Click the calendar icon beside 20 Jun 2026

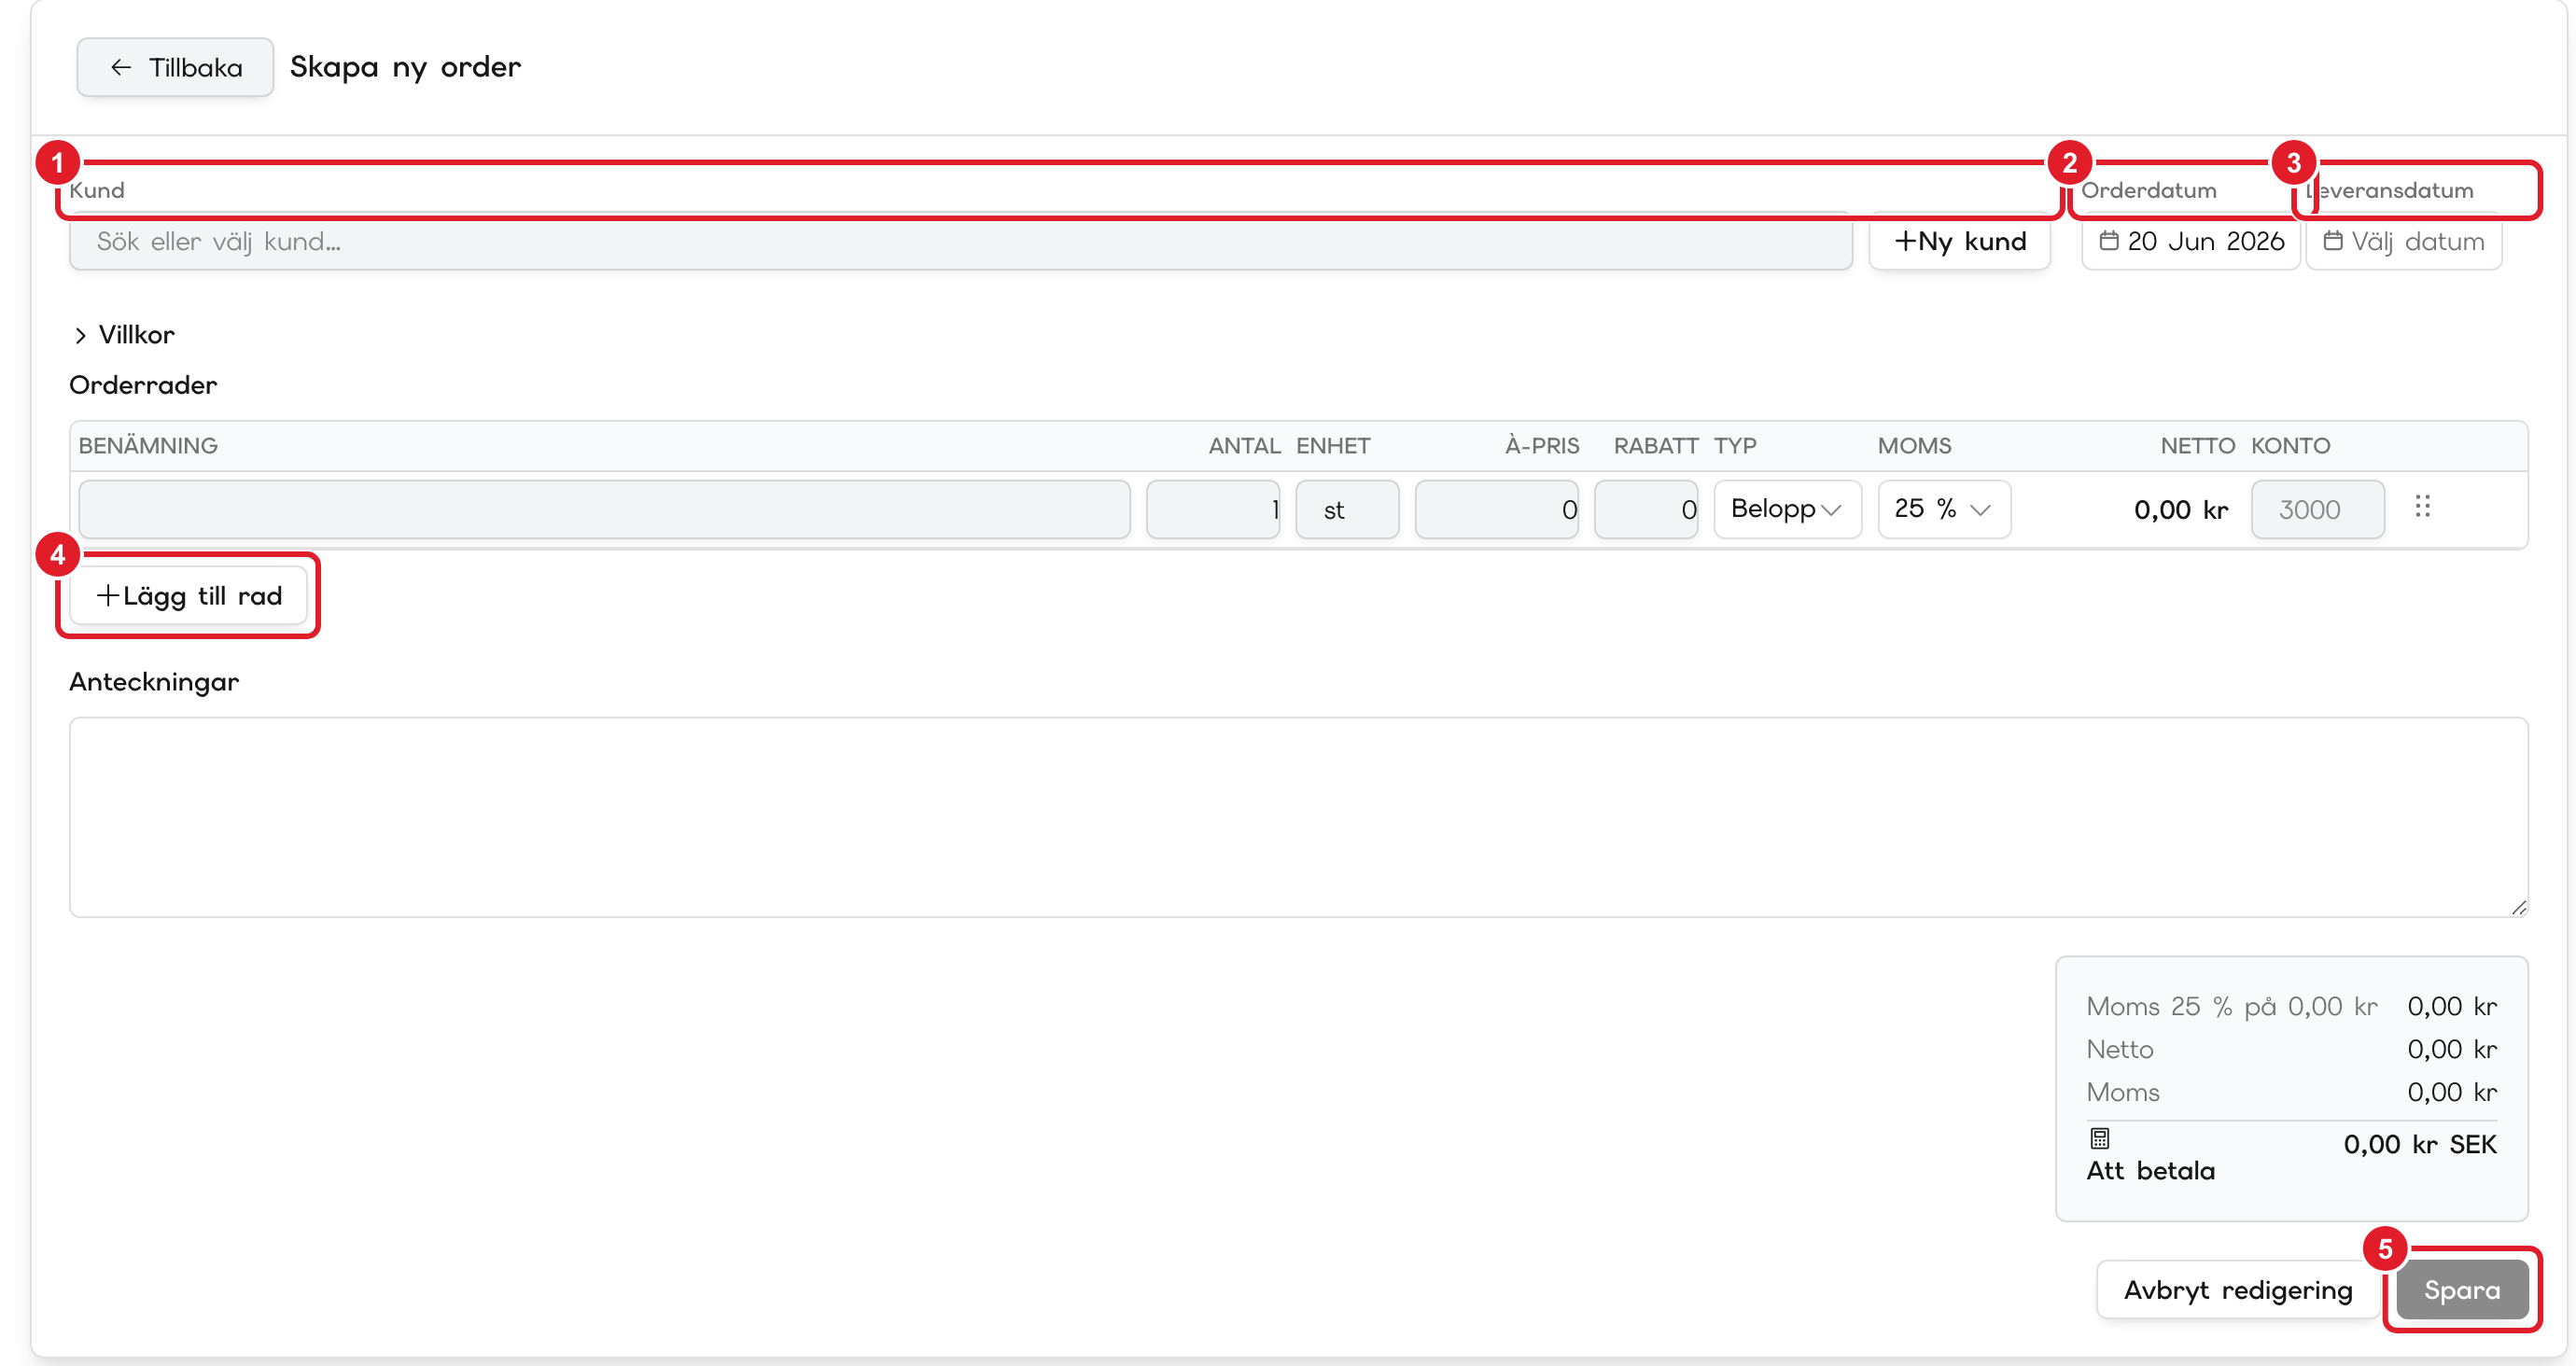(x=2108, y=240)
